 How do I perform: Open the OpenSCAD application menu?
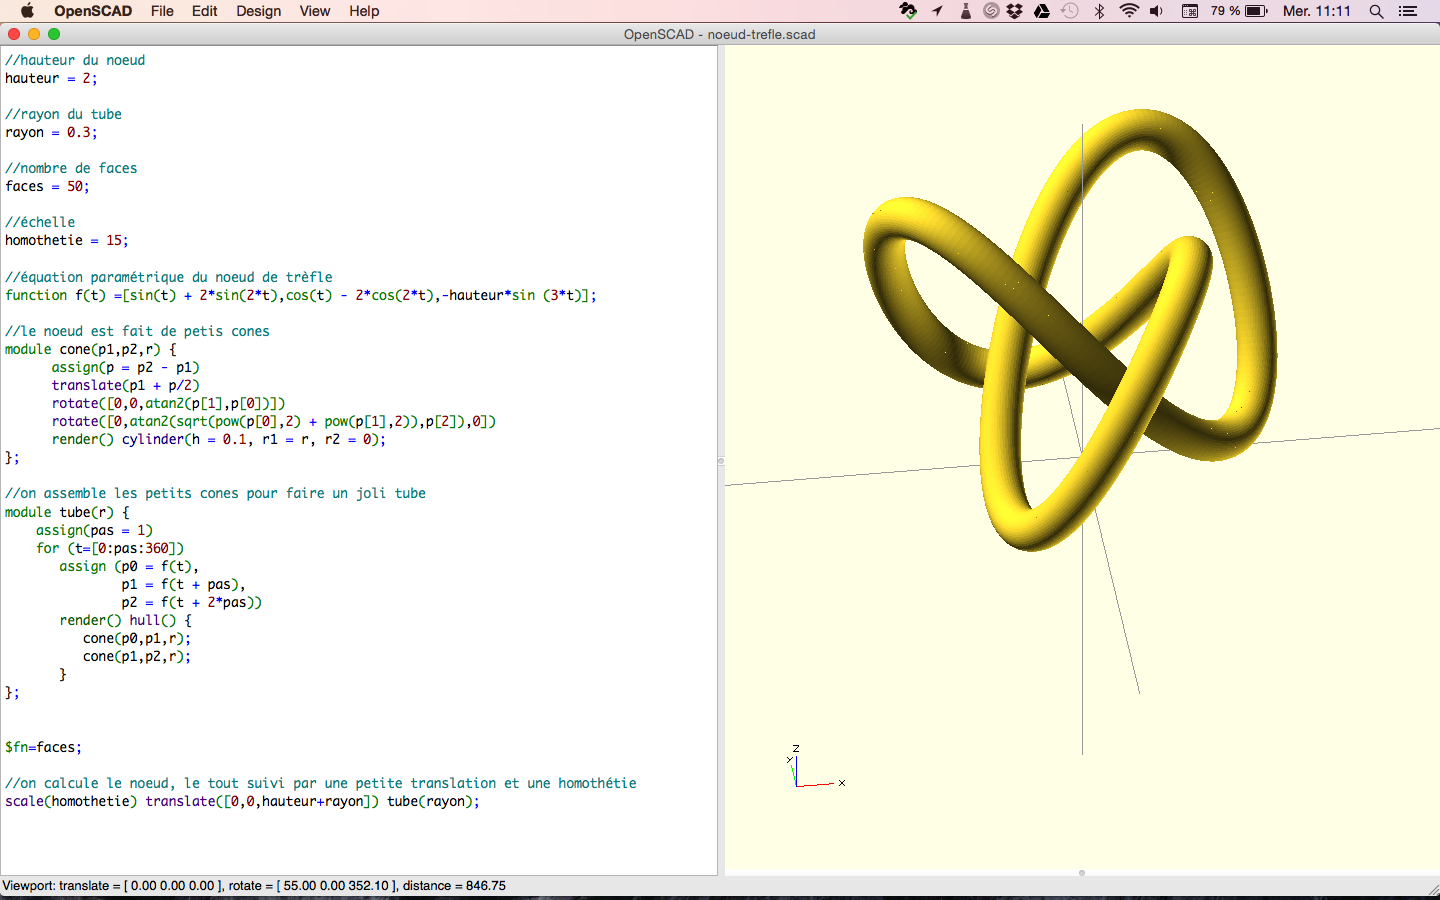point(93,11)
